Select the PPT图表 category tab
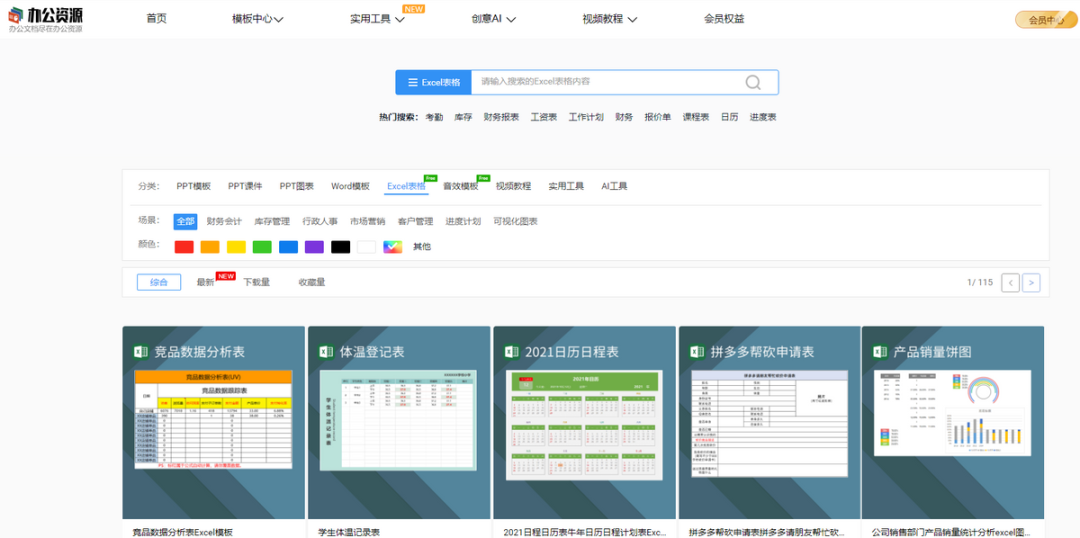Screen dimensions: 1080x538 click(297, 186)
